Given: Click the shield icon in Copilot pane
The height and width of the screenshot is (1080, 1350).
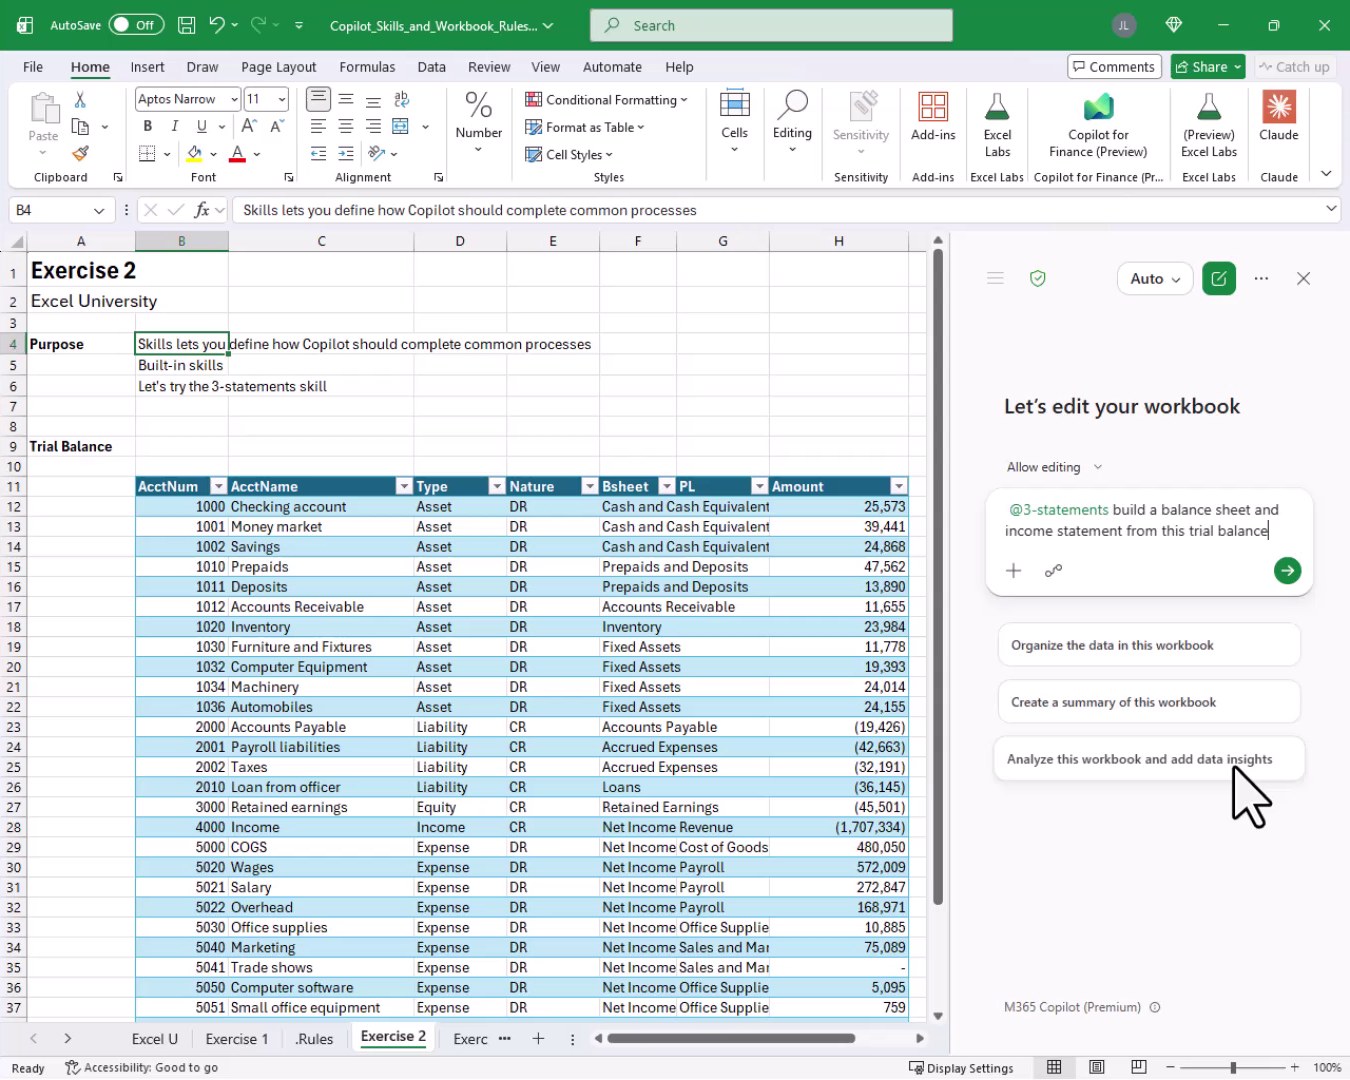Looking at the screenshot, I should point(1038,279).
